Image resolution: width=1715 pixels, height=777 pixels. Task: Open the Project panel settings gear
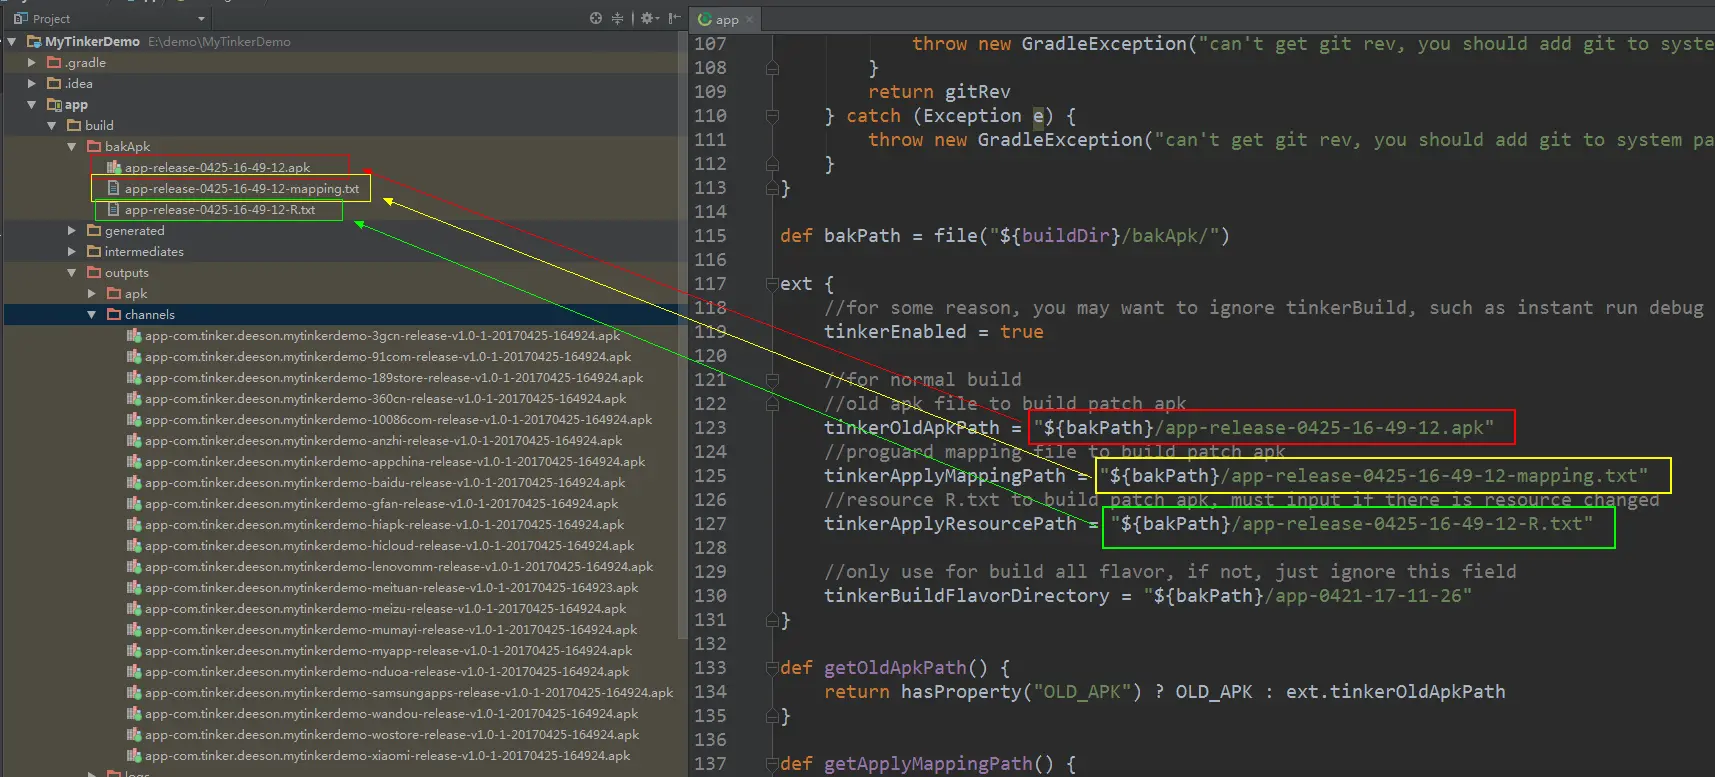(x=648, y=18)
